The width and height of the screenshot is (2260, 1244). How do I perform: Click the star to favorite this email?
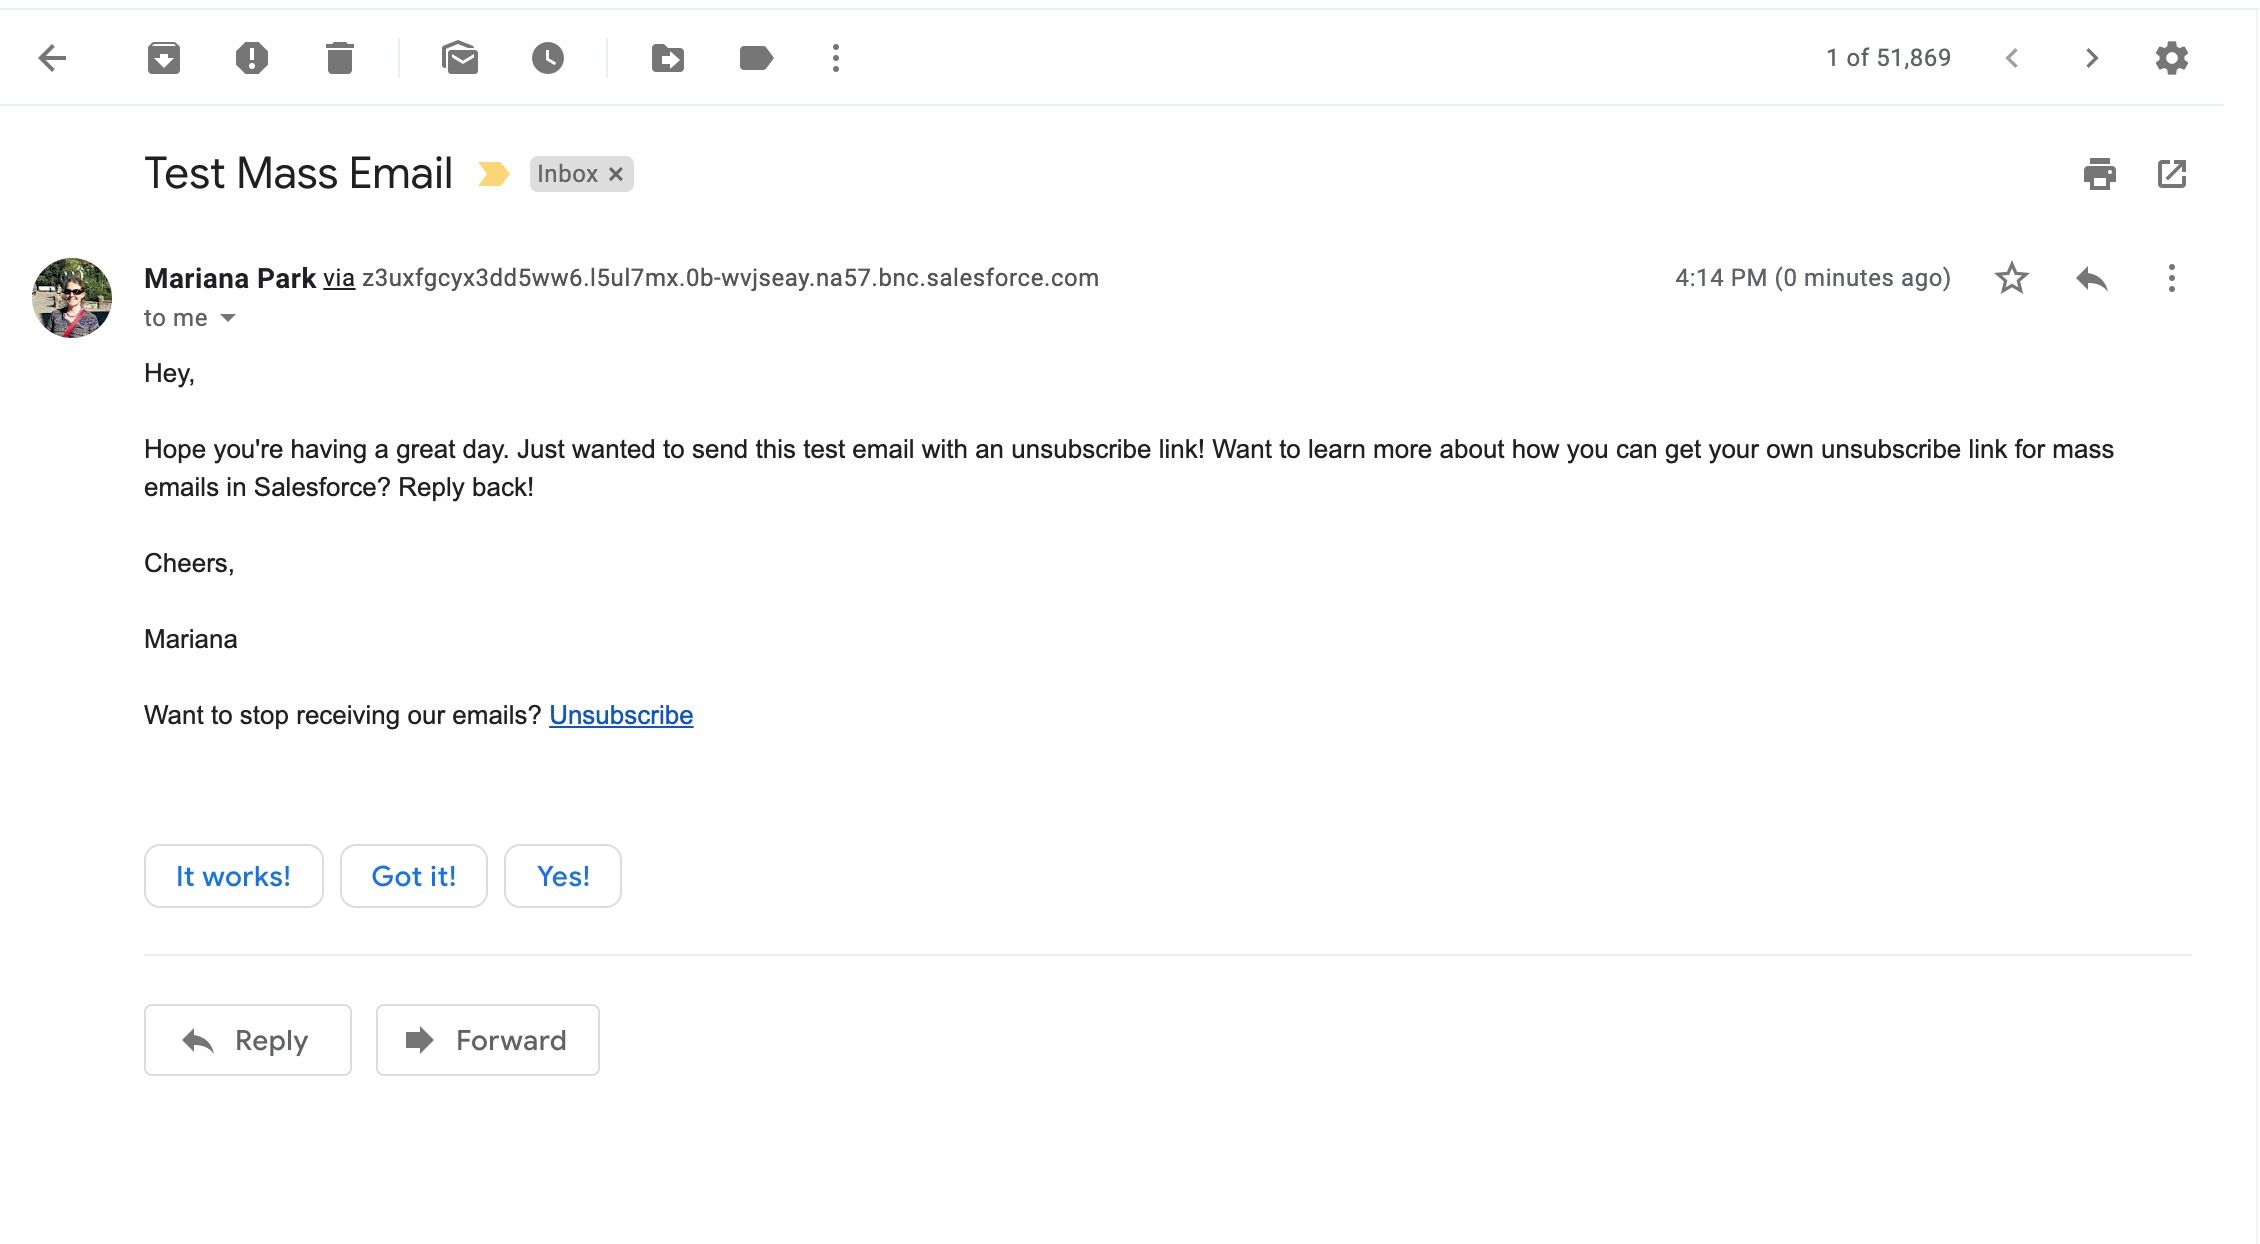[2010, 277]
